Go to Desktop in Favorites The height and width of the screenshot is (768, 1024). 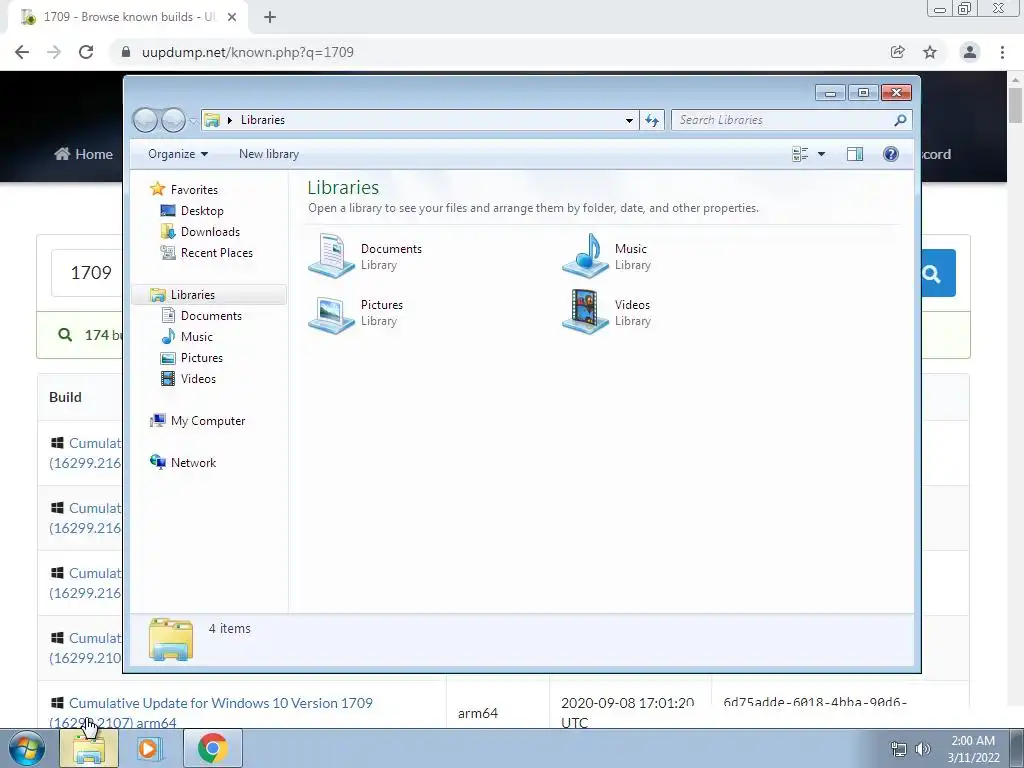(x=202, y=210)
